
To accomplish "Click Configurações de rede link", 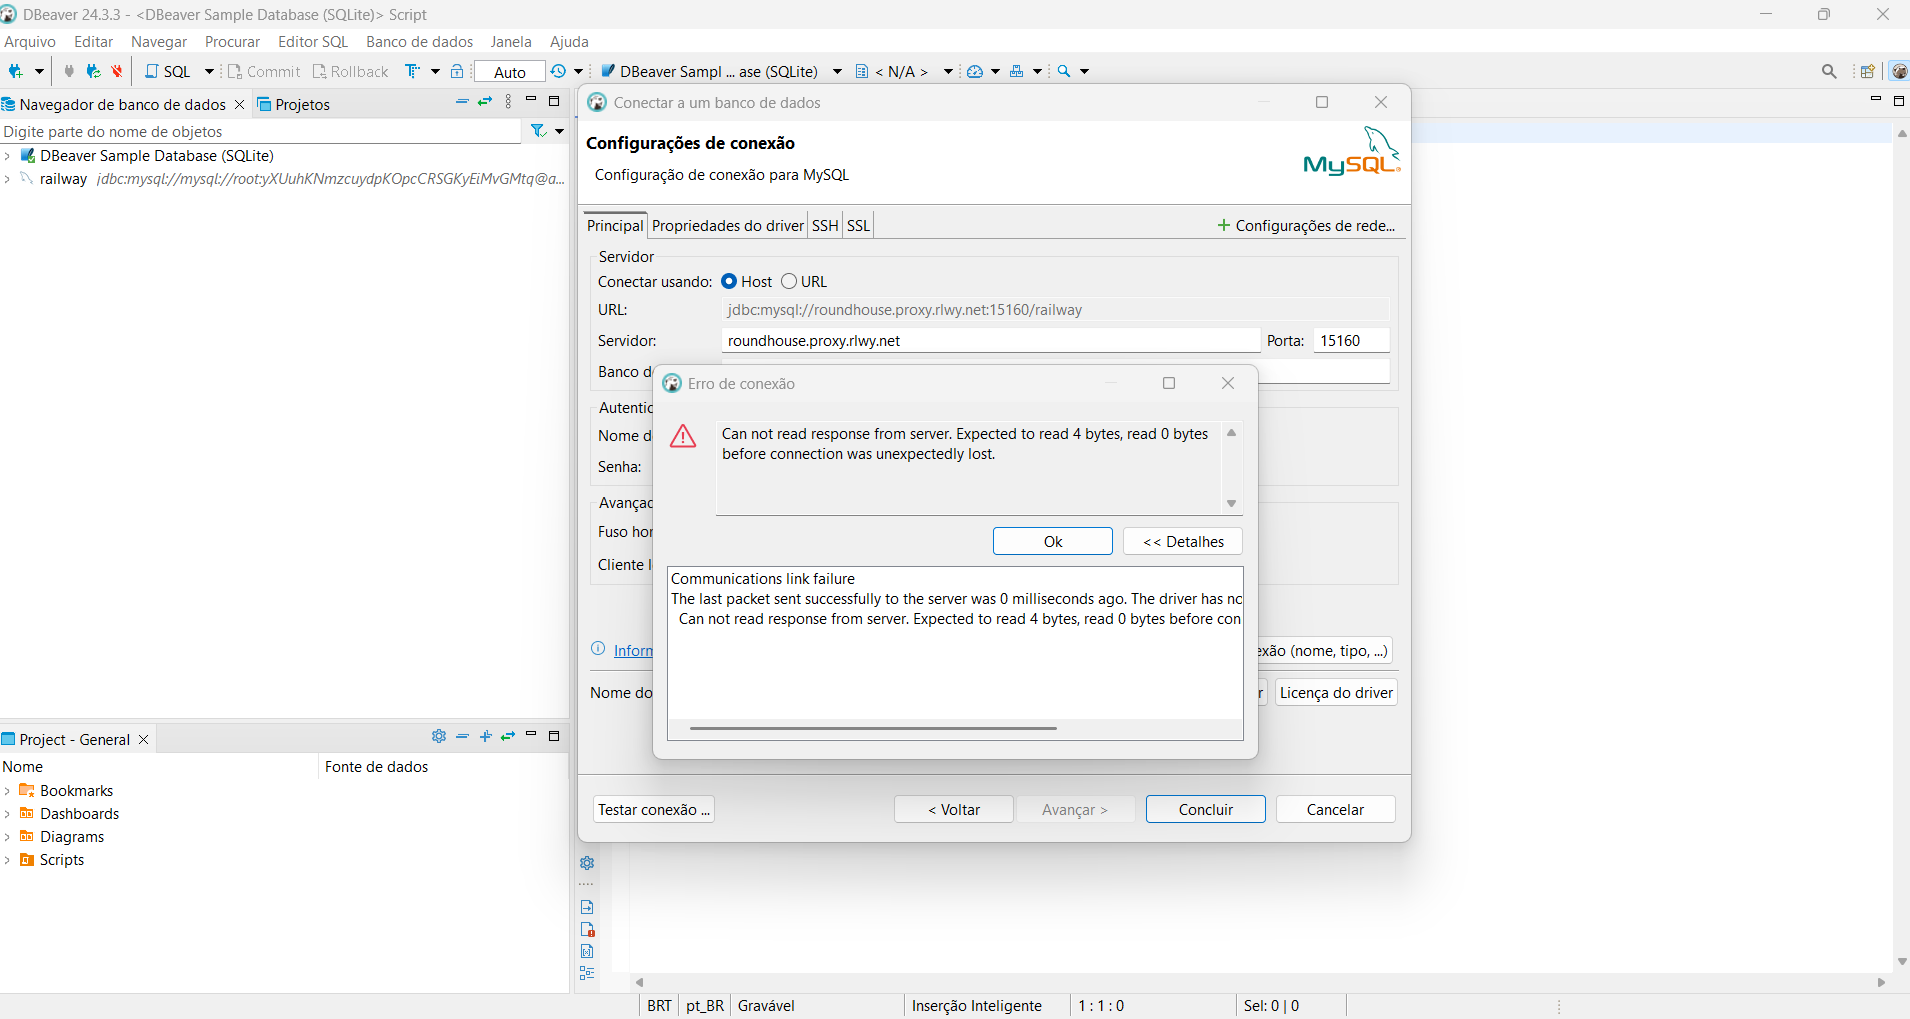I will [1306, 226].
